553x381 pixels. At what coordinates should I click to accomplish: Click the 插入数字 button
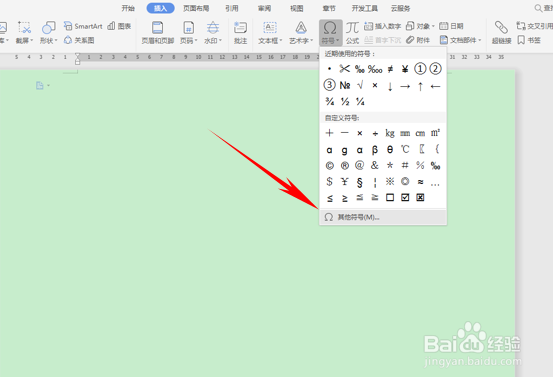coord(383,26)
